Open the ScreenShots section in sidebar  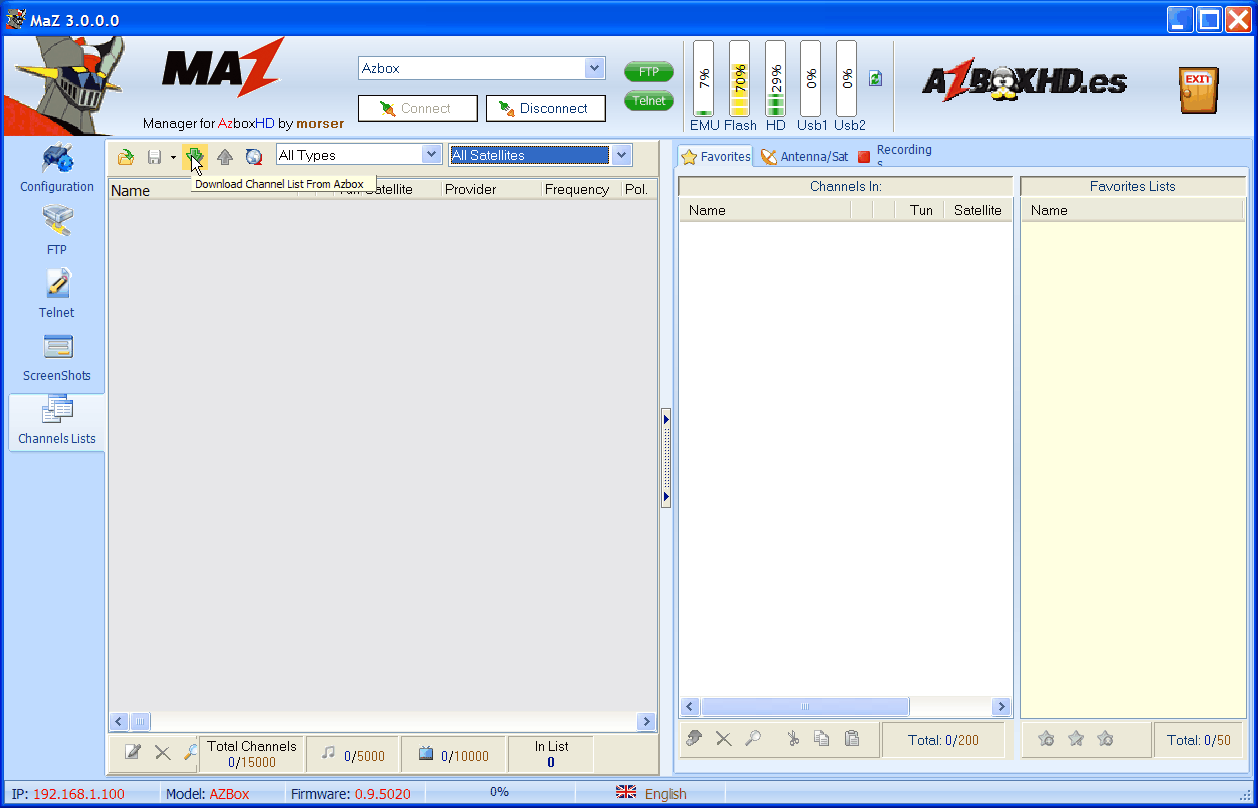57,358
